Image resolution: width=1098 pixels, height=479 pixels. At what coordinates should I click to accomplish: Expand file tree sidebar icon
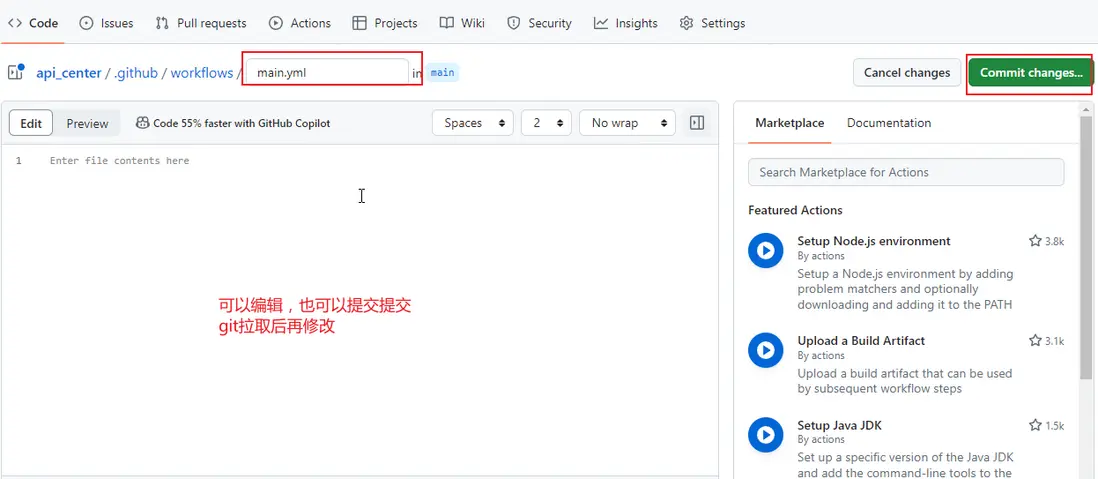tap(15, 72)
